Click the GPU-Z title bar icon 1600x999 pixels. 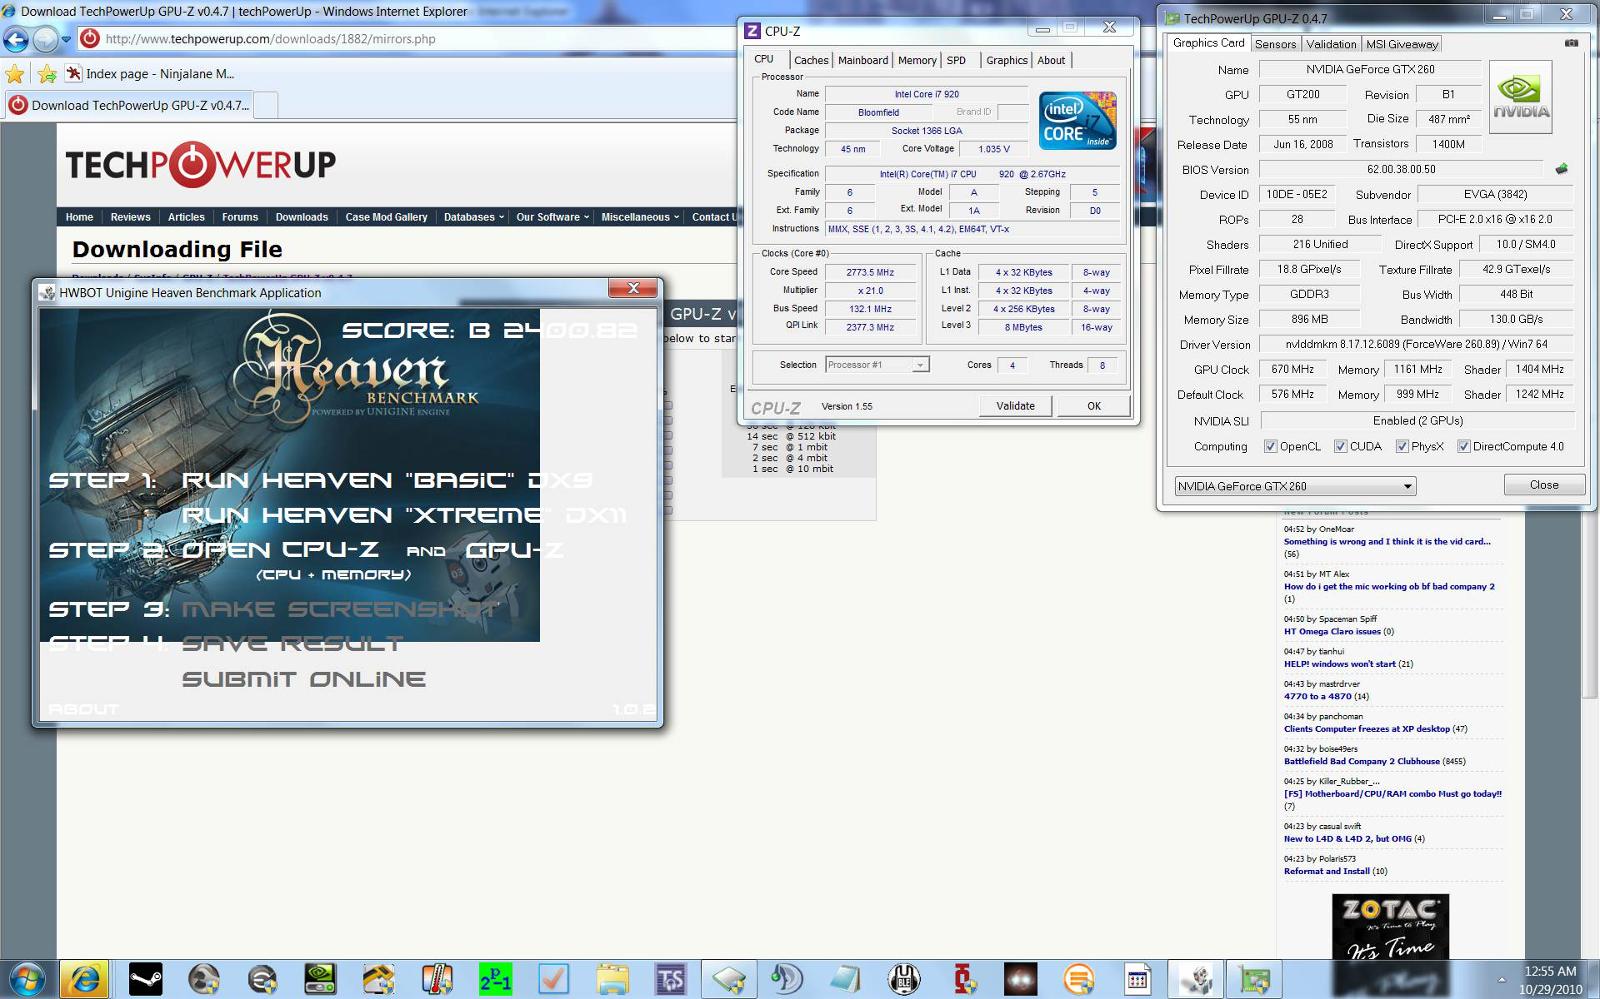click(x=1172, y=18)
